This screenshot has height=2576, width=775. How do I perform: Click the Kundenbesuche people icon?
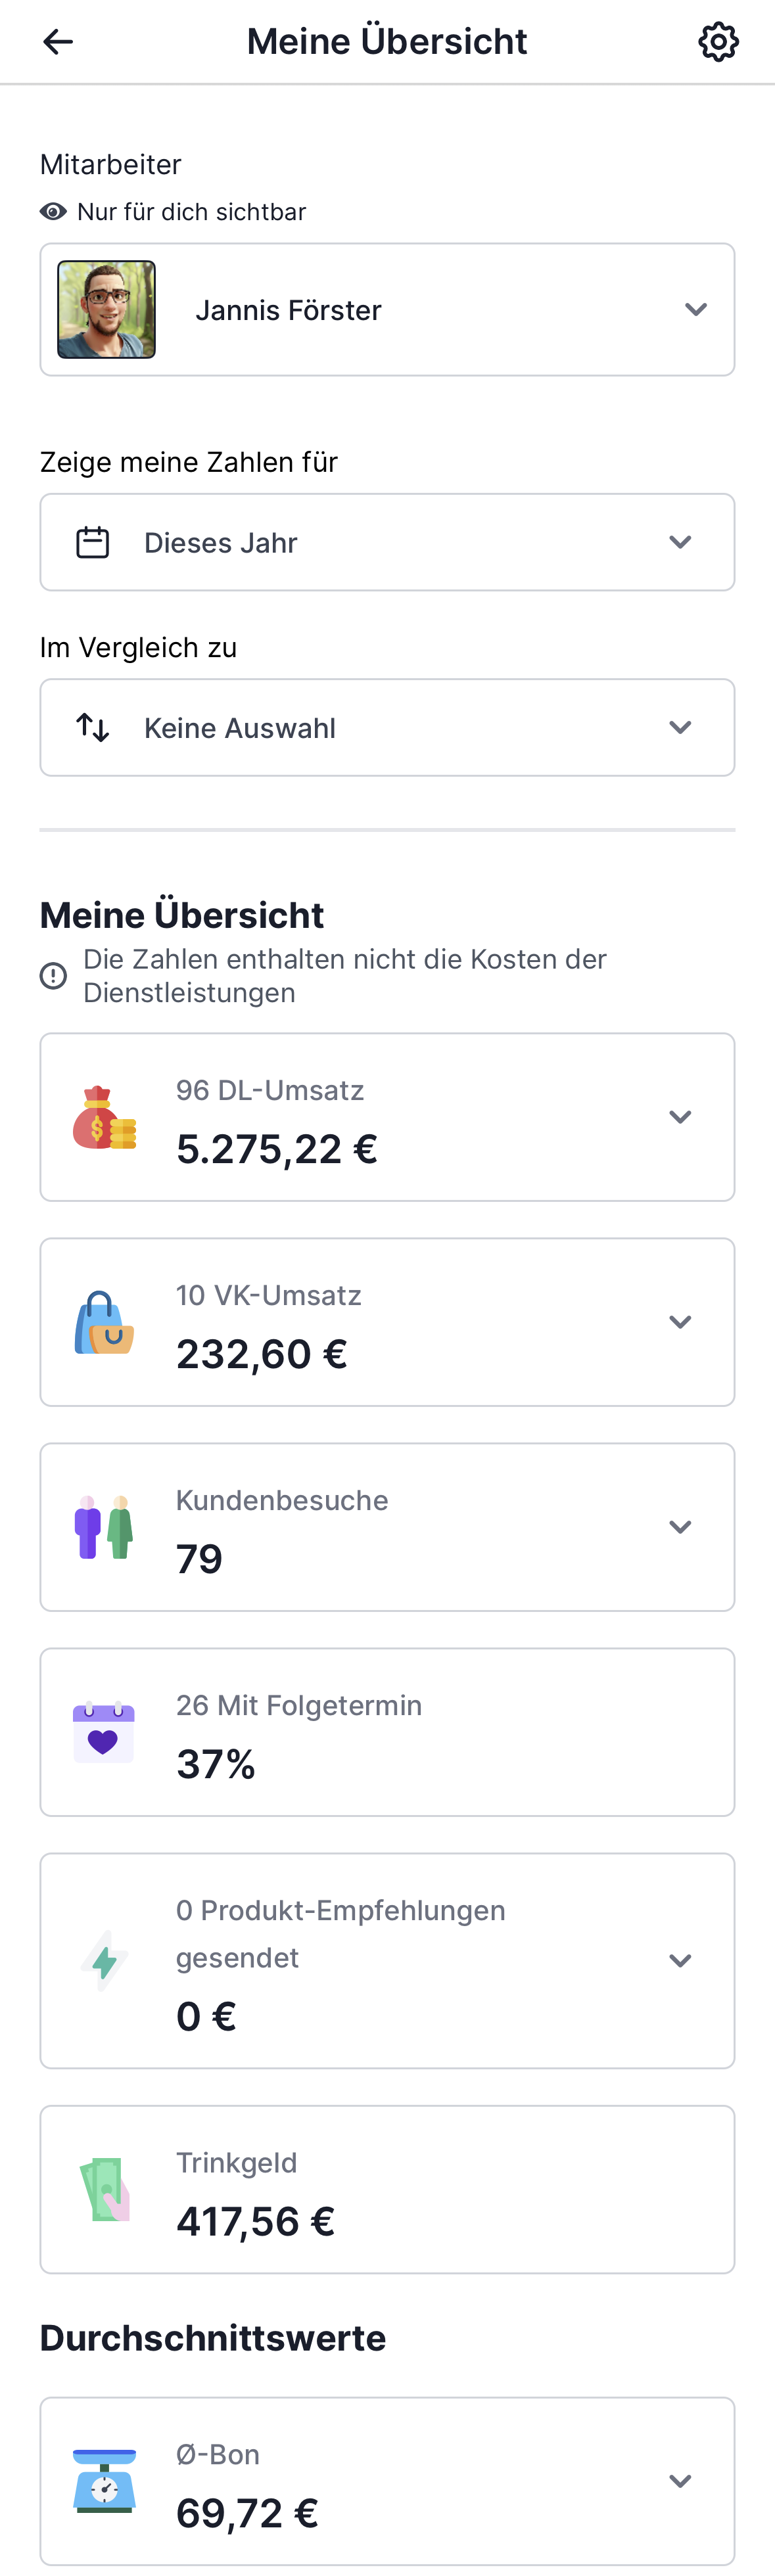click(x=105, y=1527)
